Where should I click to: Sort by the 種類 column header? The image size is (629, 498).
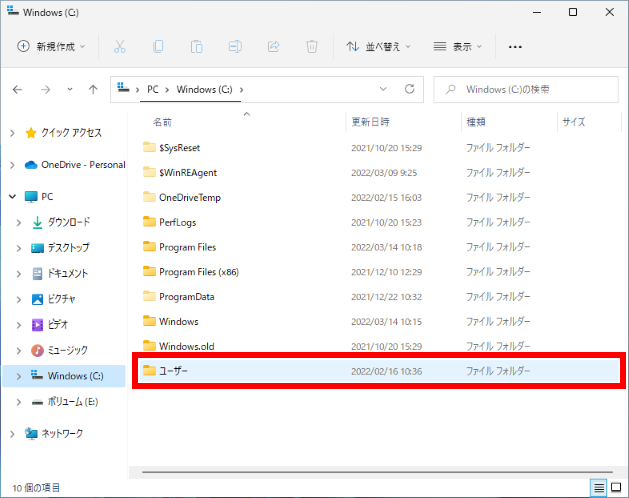click(476, 122)
